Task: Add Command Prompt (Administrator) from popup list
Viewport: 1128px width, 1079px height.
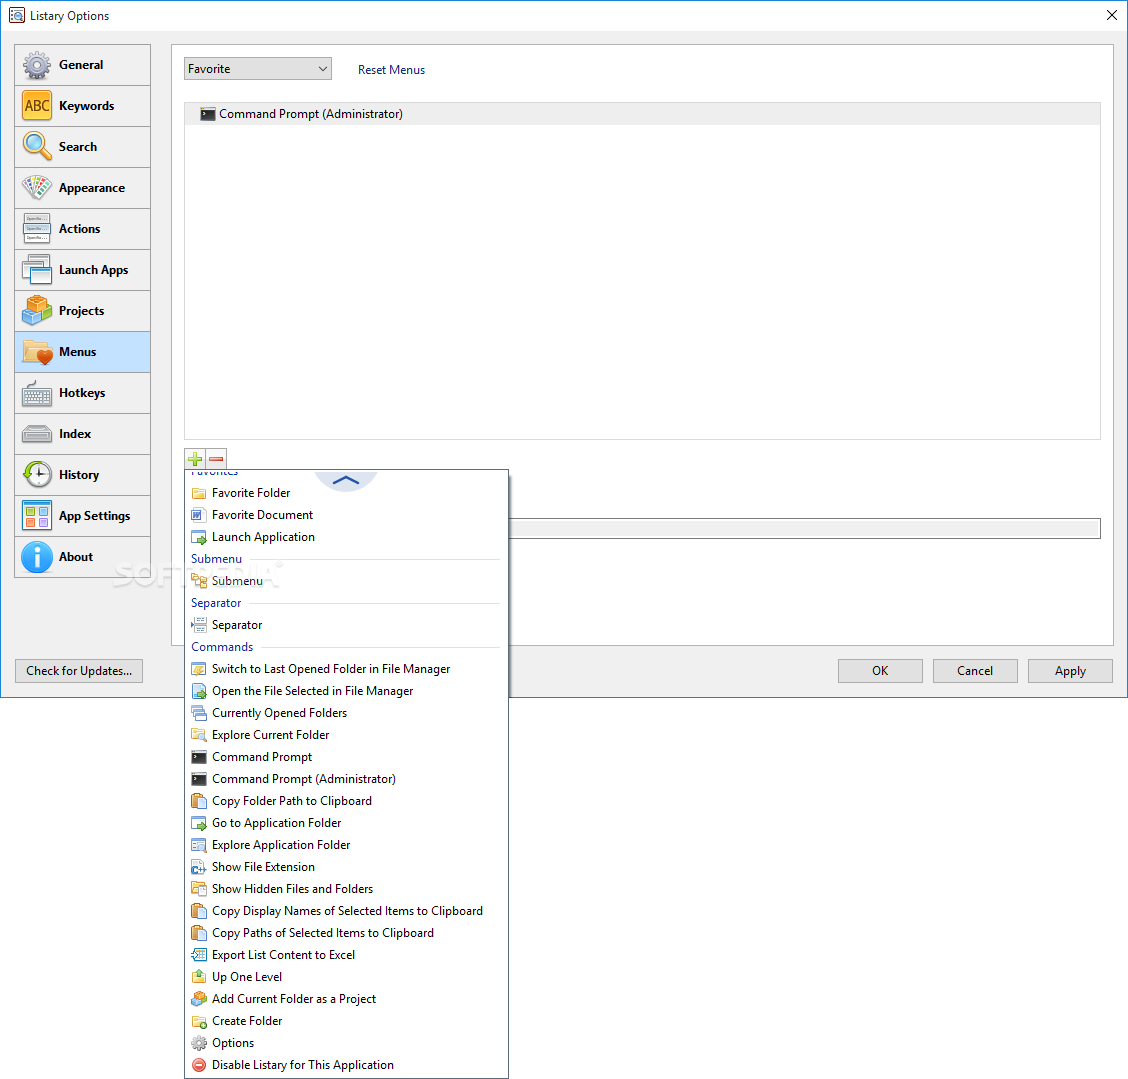Action: [346, 779]
